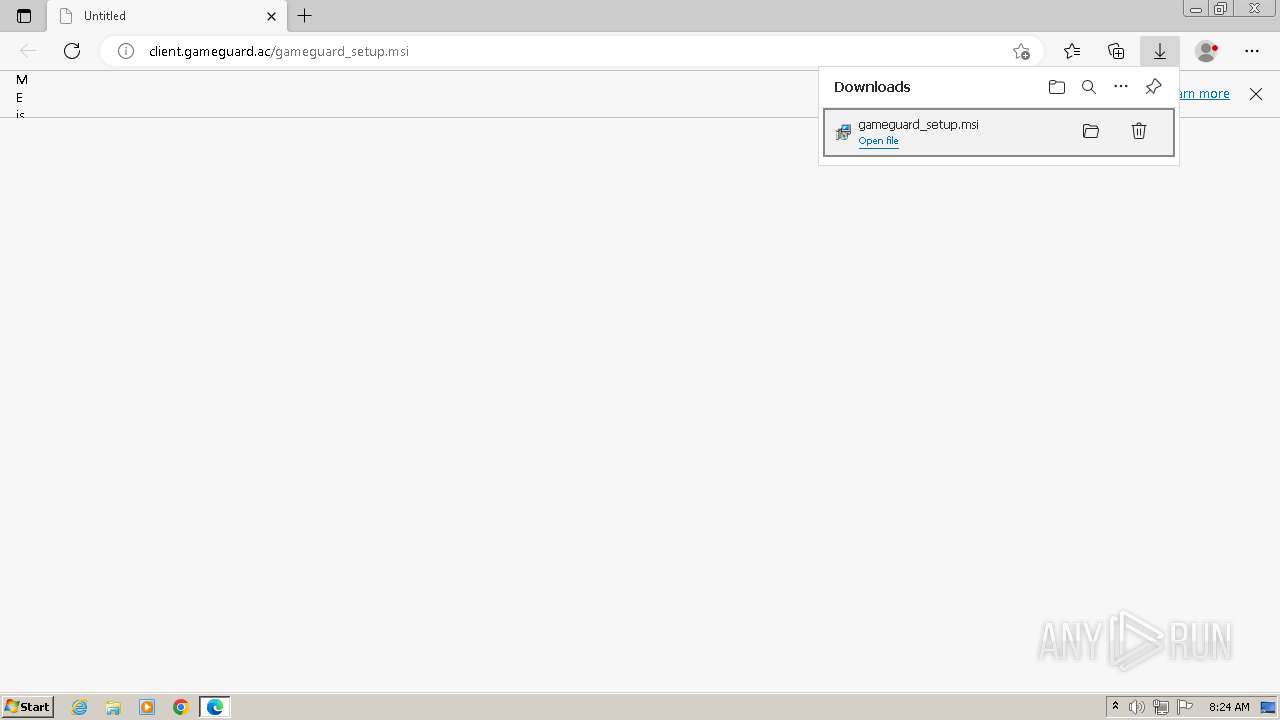Screen dimensions: 1280x720
Task: Open Google Chrome from taskbar
Action: 181,707
